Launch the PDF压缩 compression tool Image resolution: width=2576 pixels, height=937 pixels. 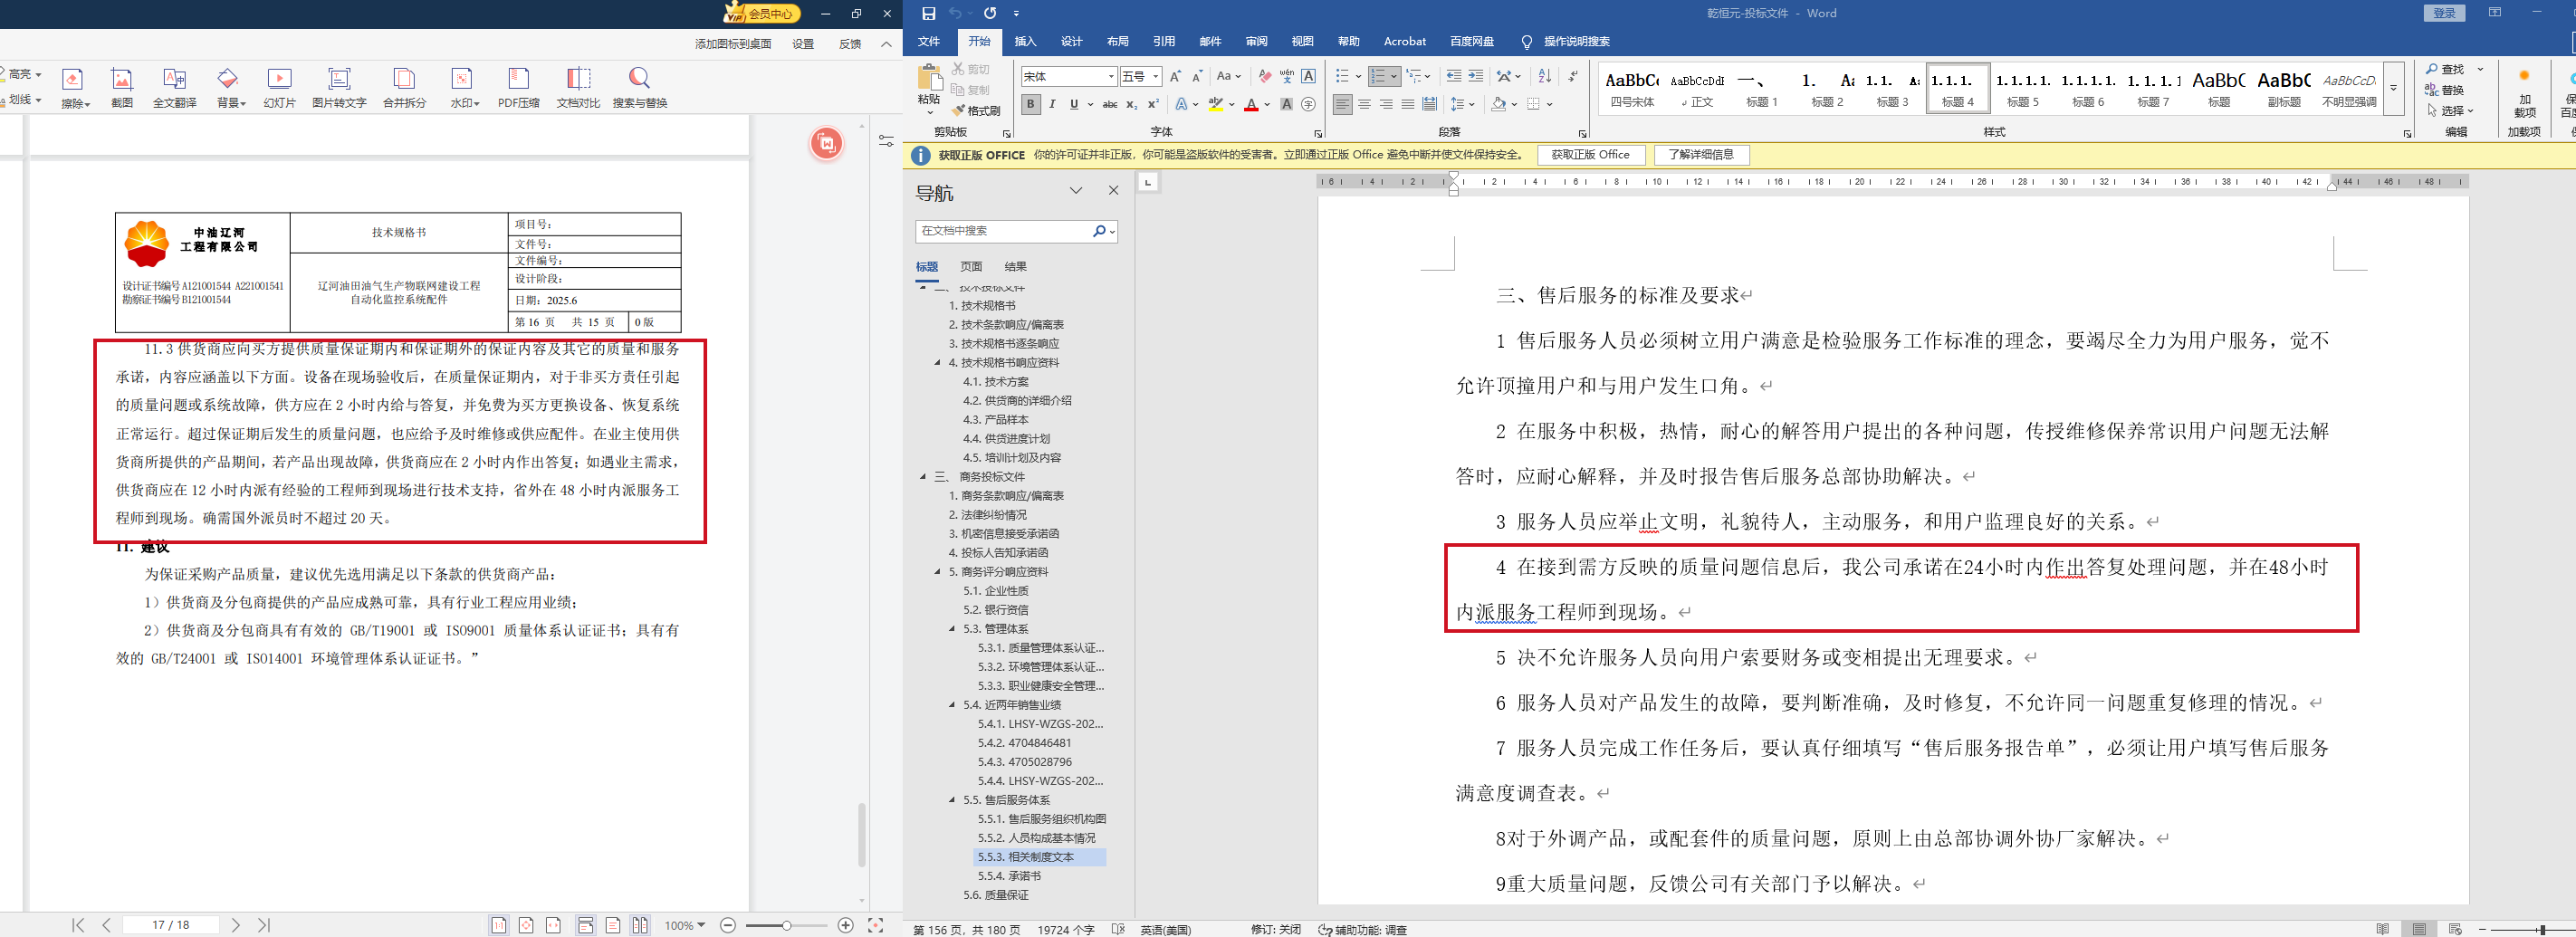point(518,87)
